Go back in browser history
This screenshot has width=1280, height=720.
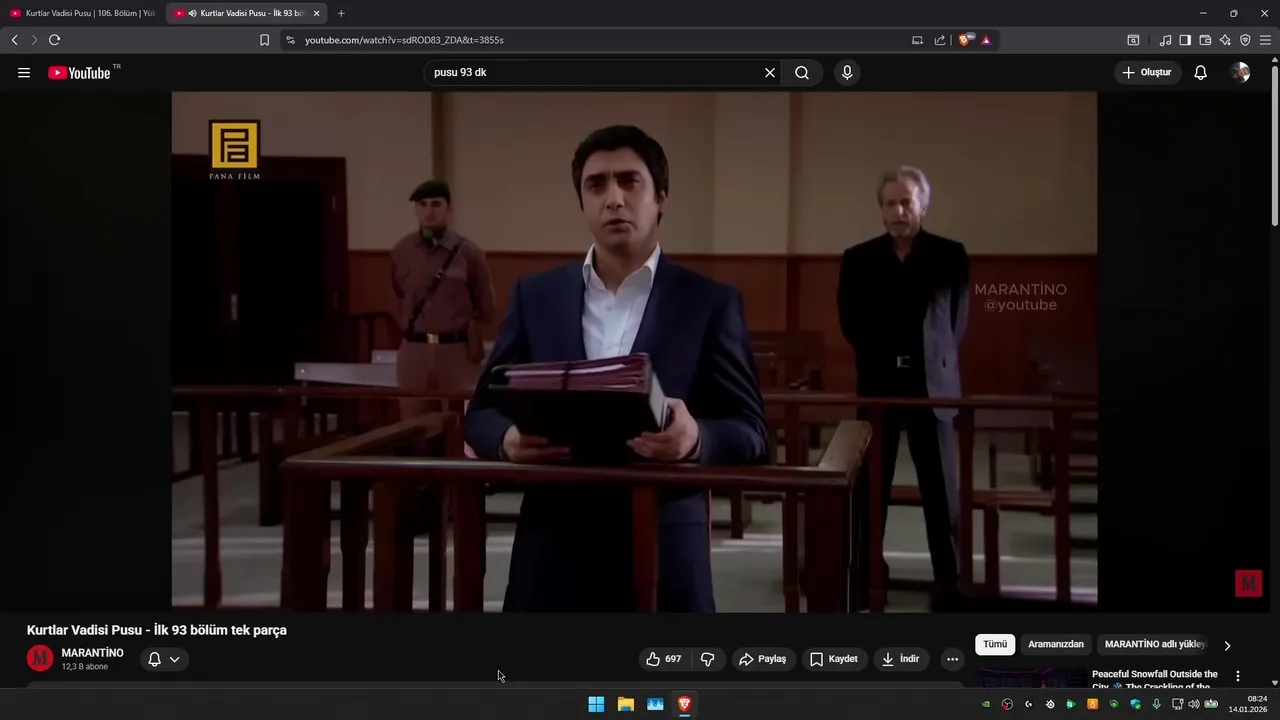pos(14,40)
